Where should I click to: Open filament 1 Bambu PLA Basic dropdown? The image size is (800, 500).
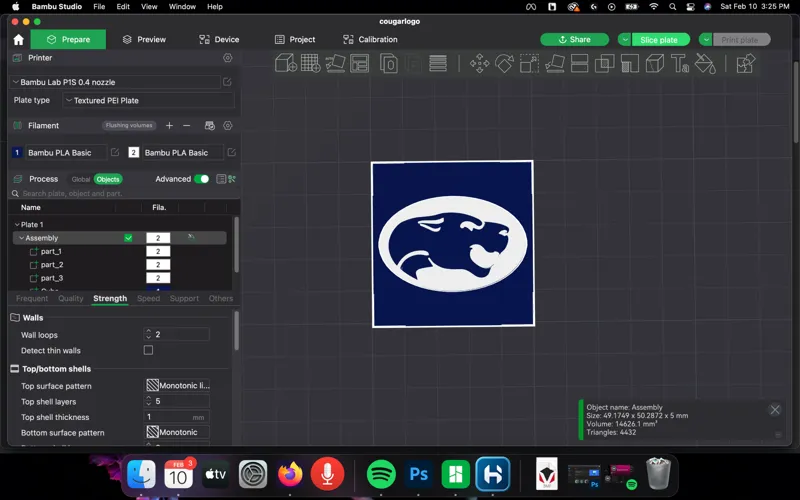point(66,152)
